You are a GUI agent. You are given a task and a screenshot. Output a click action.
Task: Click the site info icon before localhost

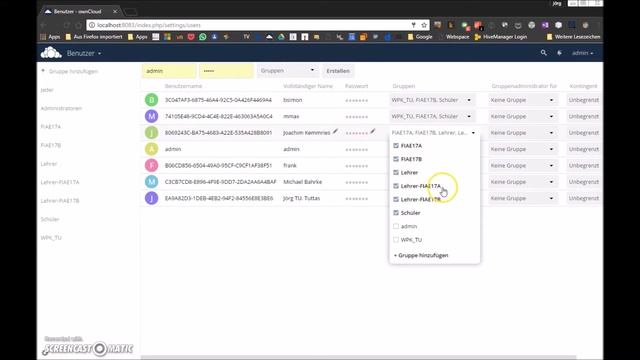click(x=92, y=25)
